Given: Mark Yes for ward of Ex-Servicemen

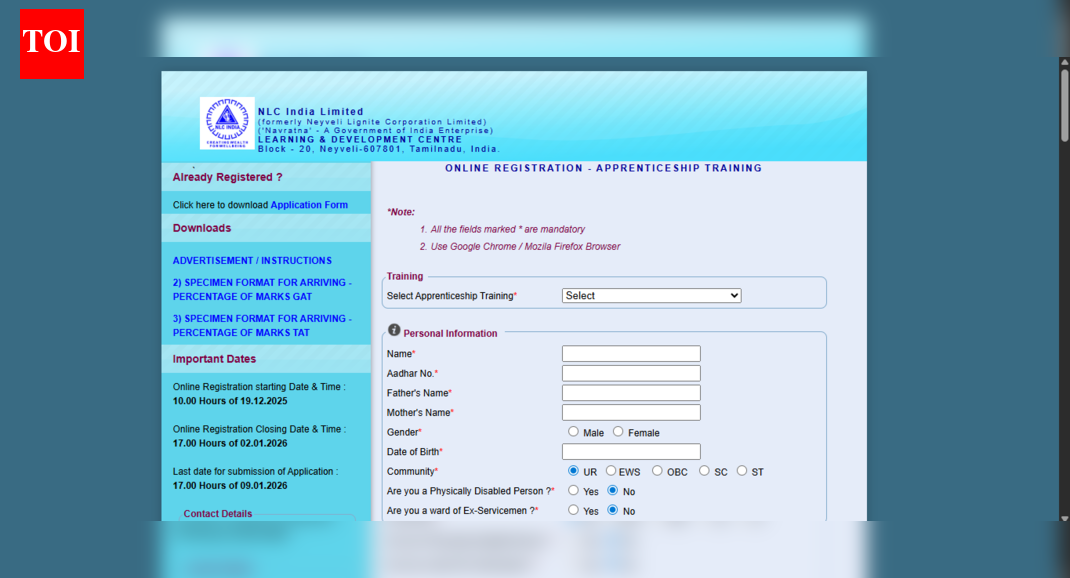Looking at the screenshot, I should tap(573, 510).
